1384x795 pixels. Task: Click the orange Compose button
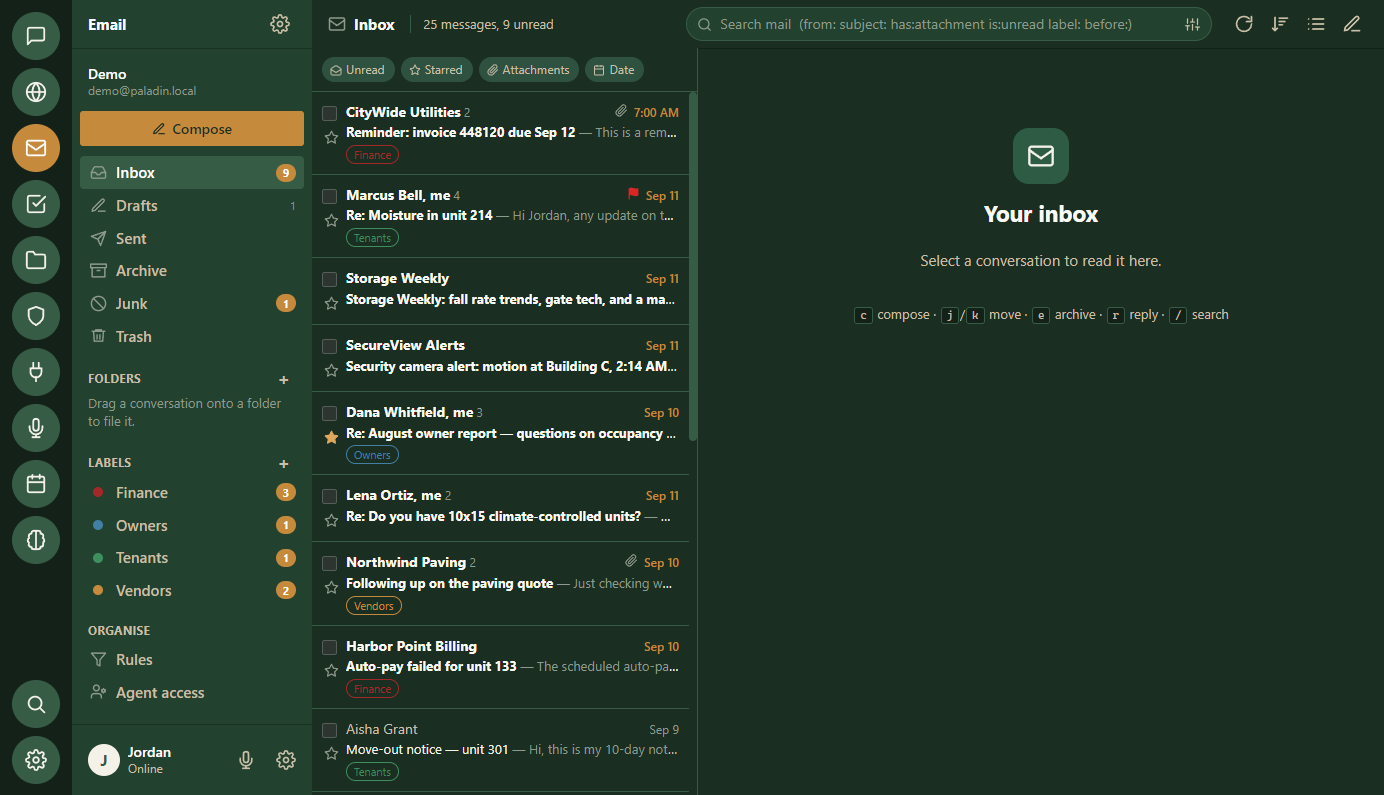[x=192, y=129]
